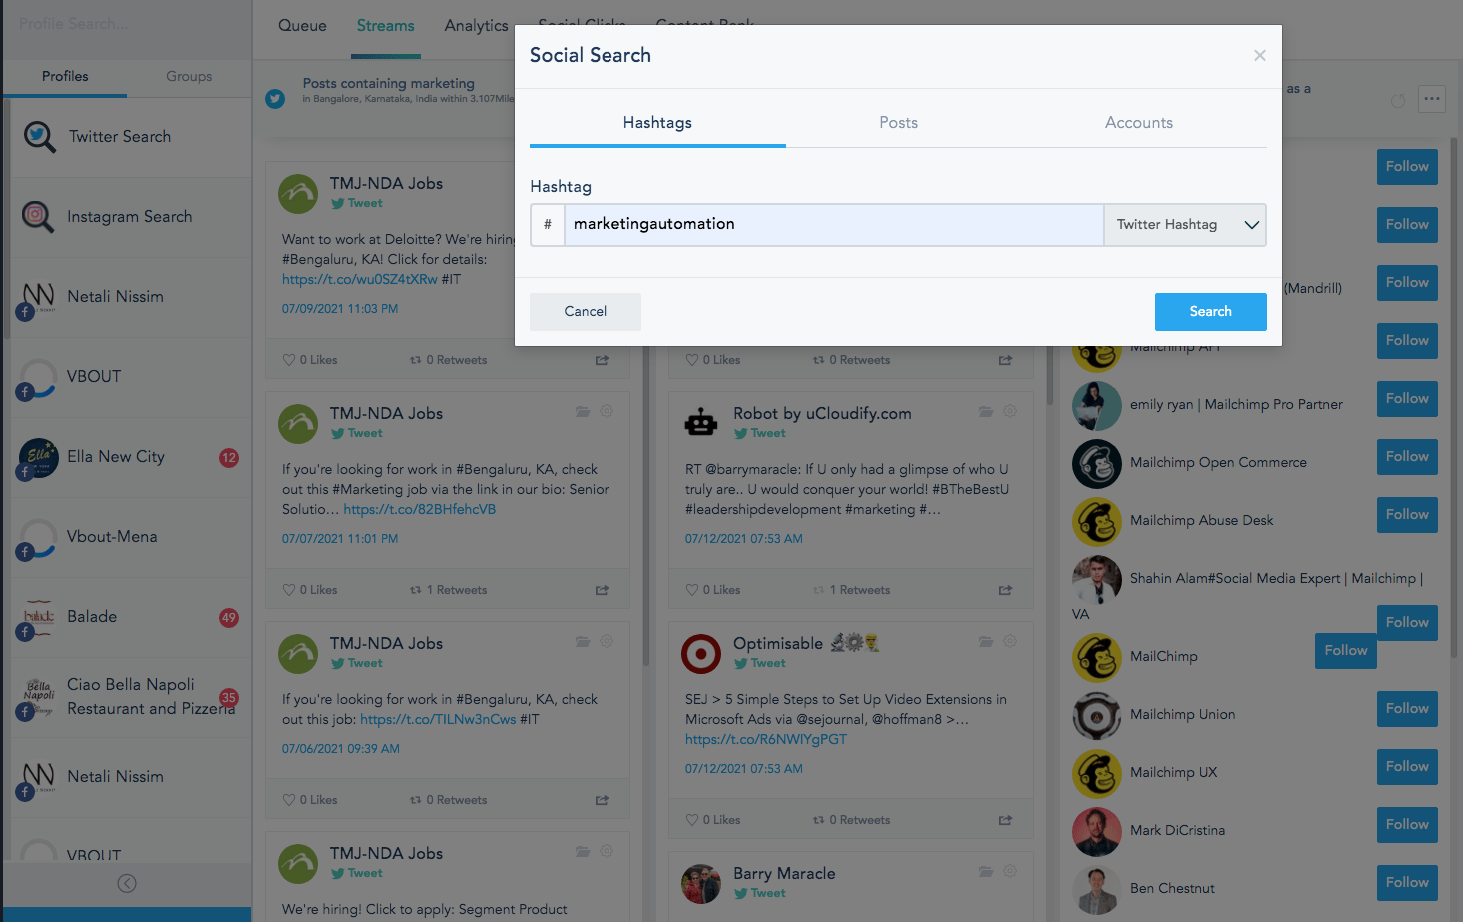Open the Twitter Hashtag dropdown
1463x922 pixels.
pyautogui.click(x=1185, y=225)
